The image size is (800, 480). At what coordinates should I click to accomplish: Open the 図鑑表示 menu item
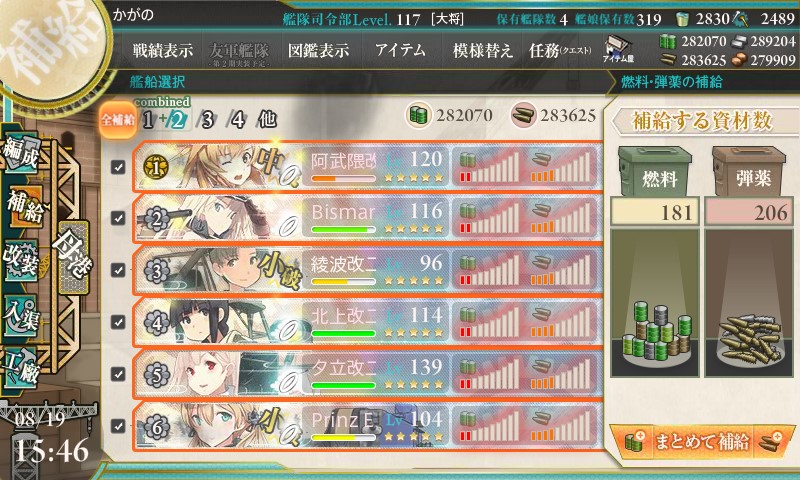[318, 50]
